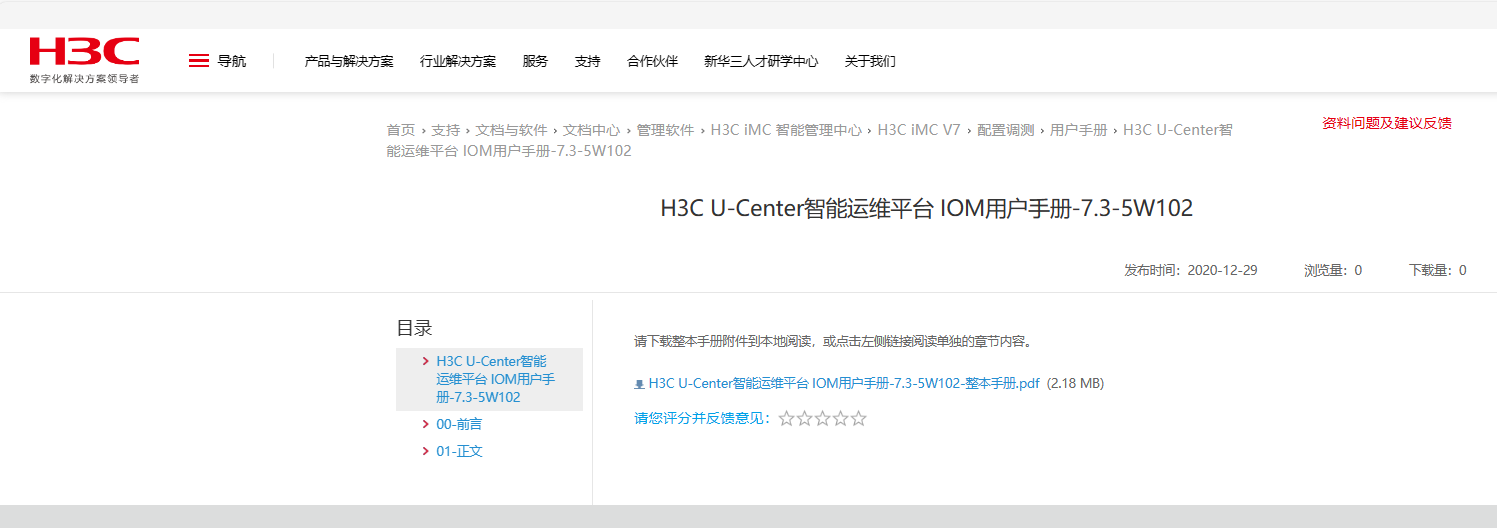Image resolution: width=1497 pixels, height=528 pixels.
Task: Rate two stars
Action: click(x=804, y=419)
